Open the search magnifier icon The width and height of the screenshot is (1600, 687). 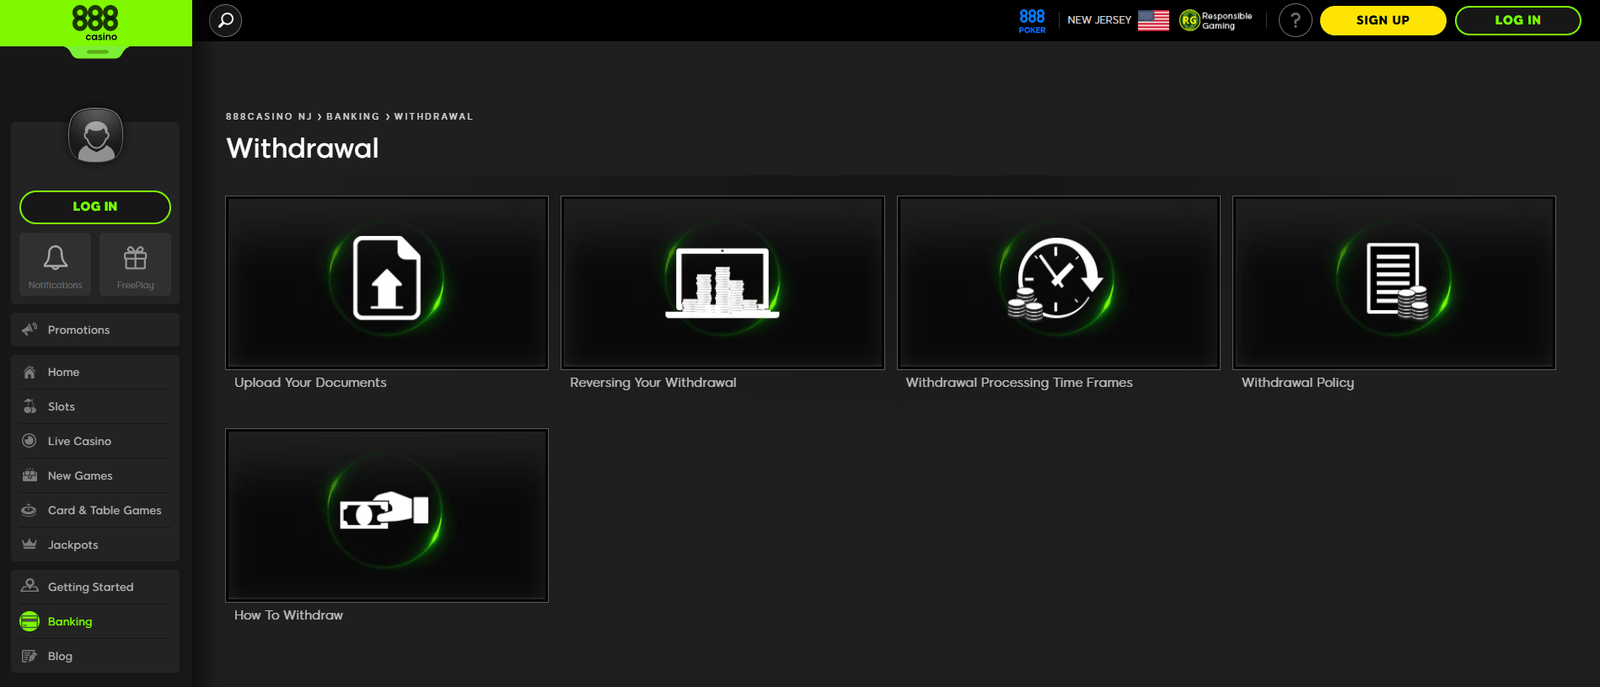click(x=226, y=20)
